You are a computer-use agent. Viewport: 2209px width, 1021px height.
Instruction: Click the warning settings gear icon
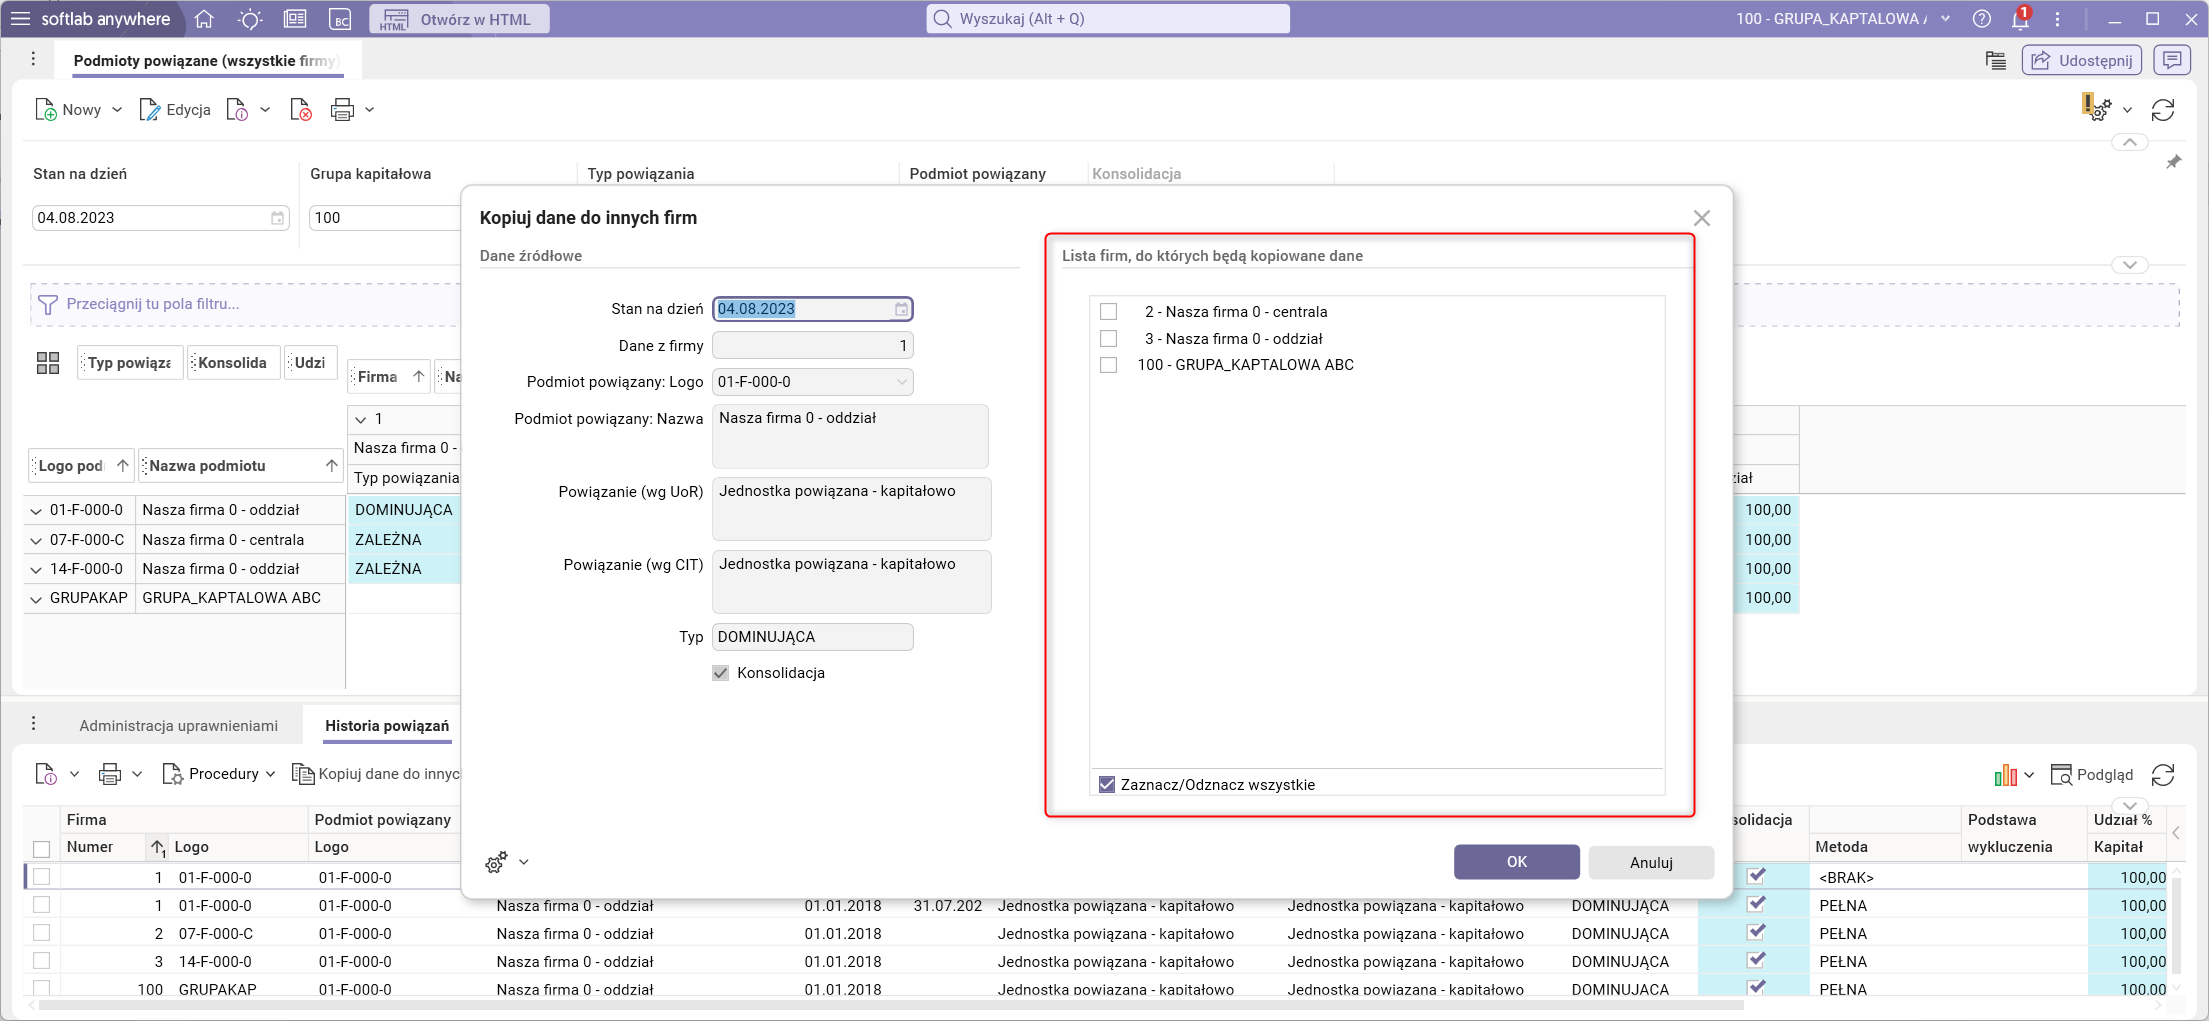point(2097,108)
